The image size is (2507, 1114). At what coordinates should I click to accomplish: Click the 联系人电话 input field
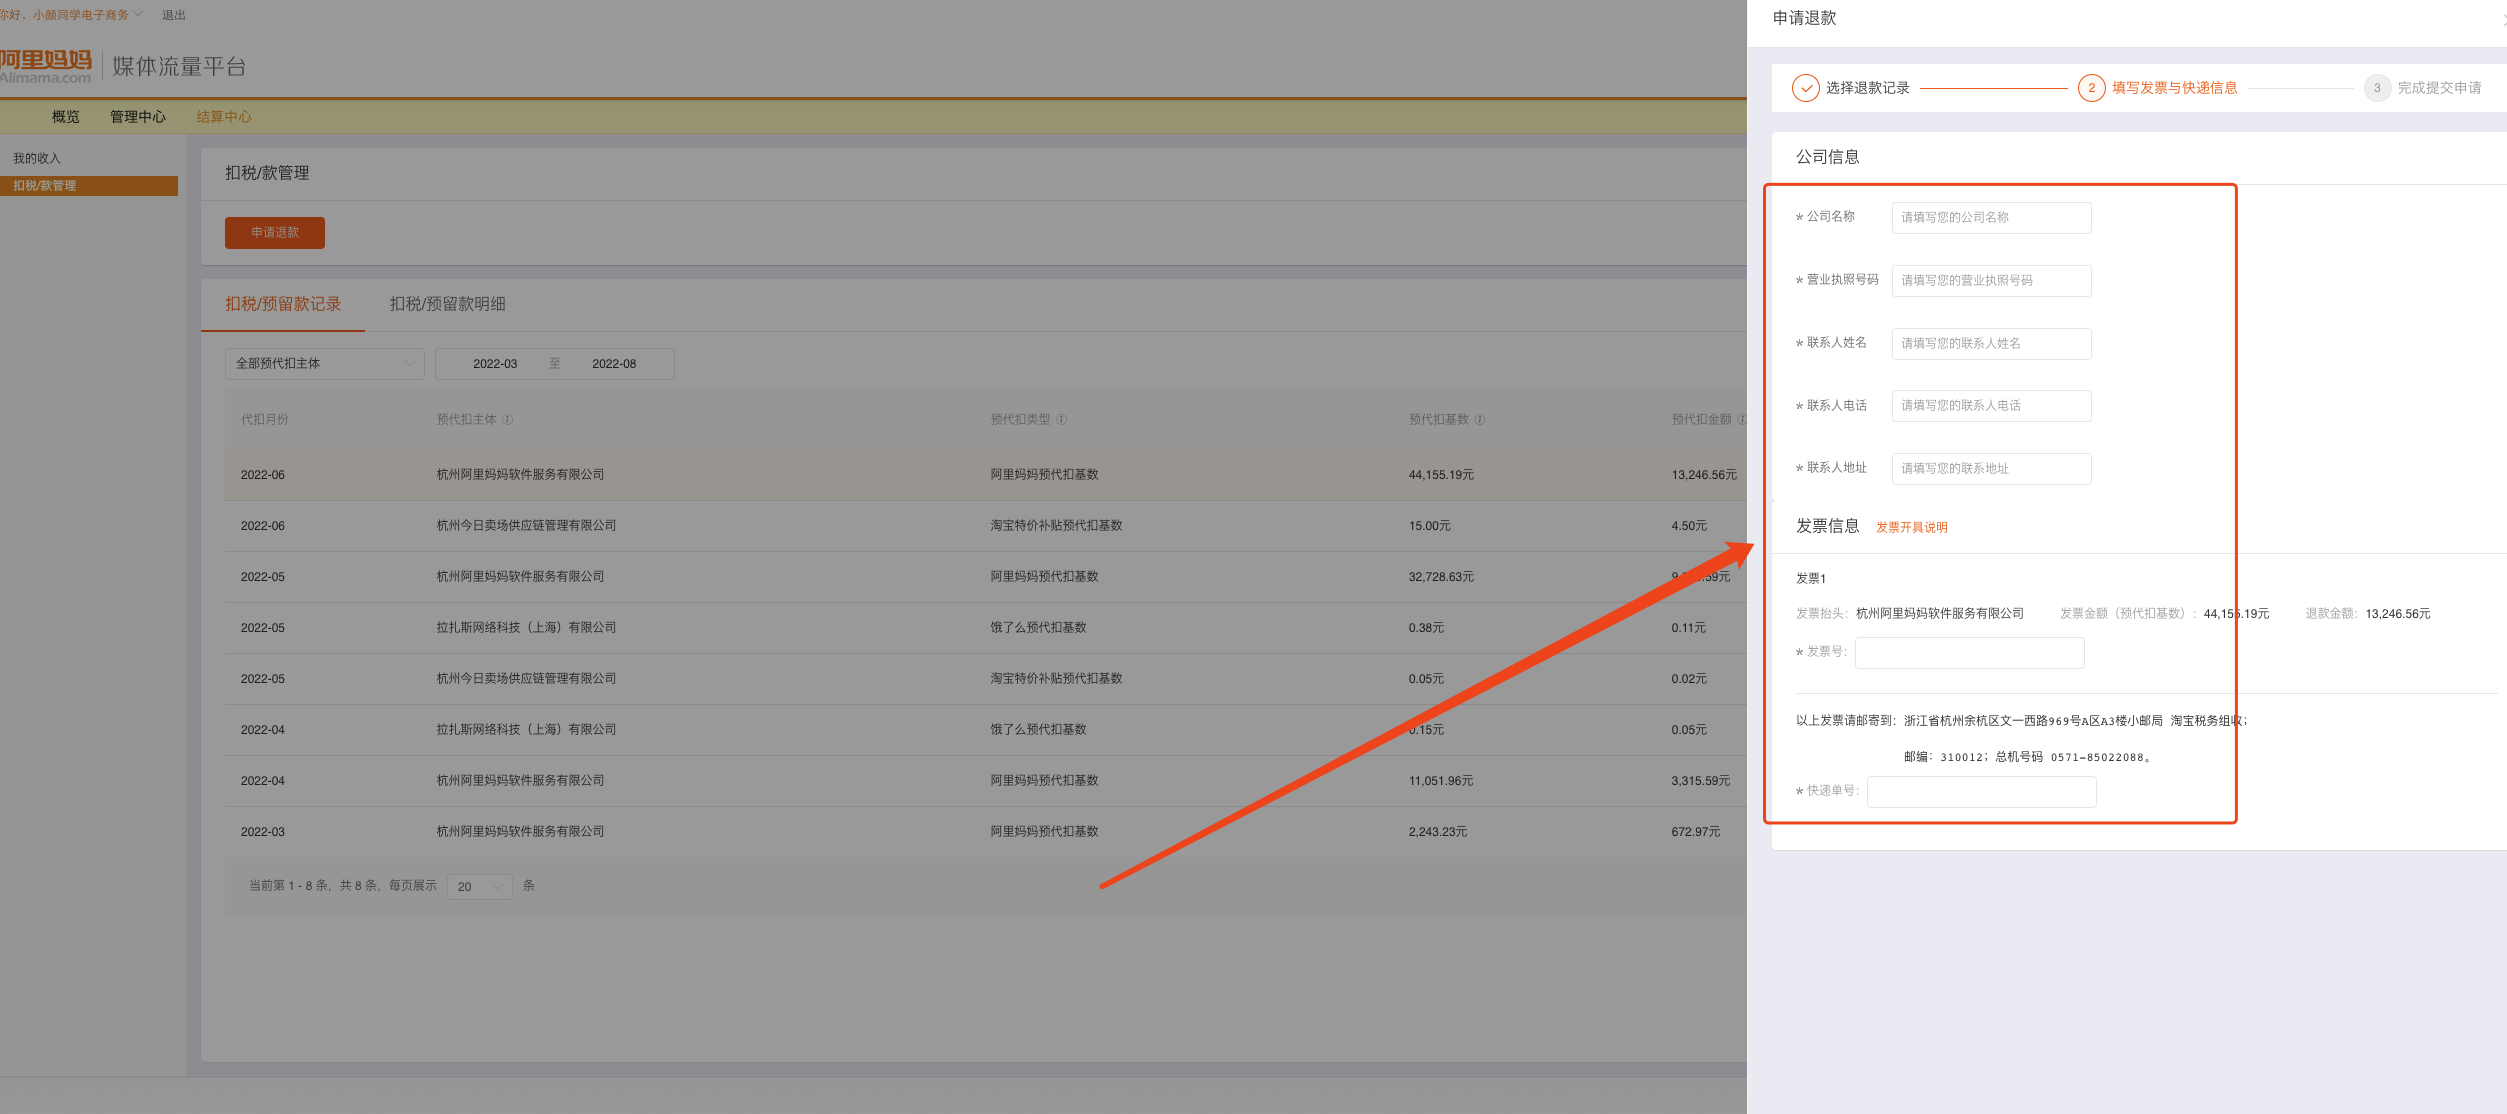click(1991, 406)
